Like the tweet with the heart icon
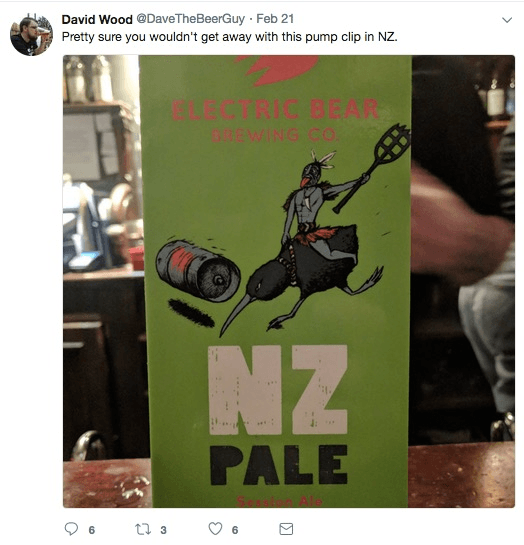 [x=215, y=528]
